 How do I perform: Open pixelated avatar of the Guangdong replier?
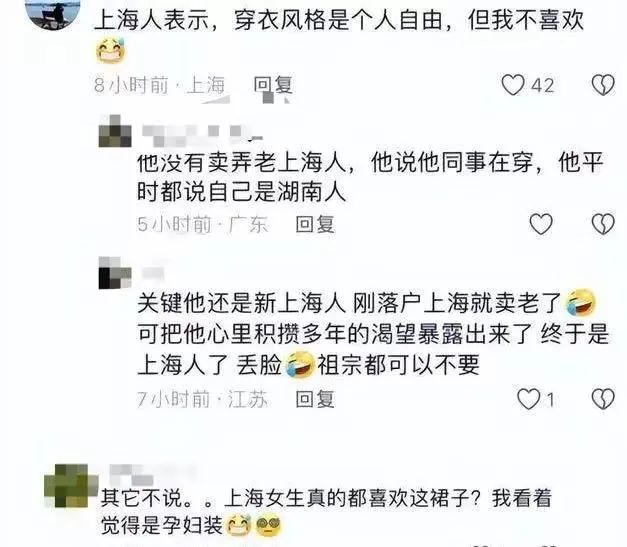pyautogui.click(x=115, y=131)
